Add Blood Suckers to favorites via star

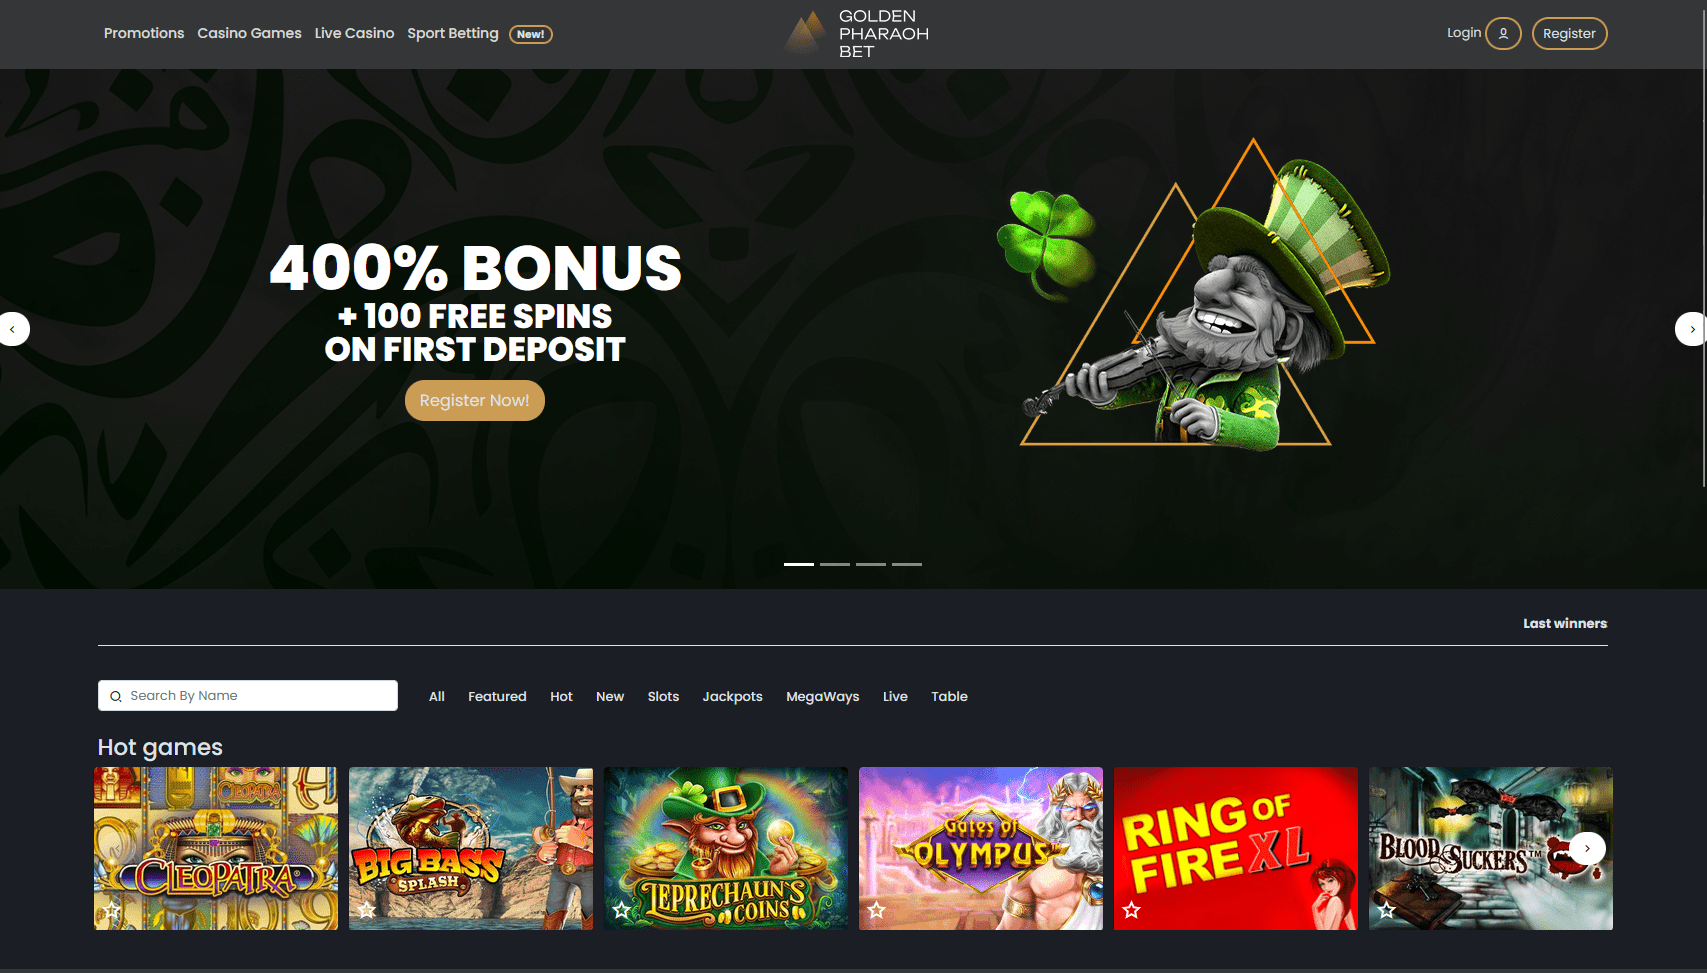[1387, 910]
